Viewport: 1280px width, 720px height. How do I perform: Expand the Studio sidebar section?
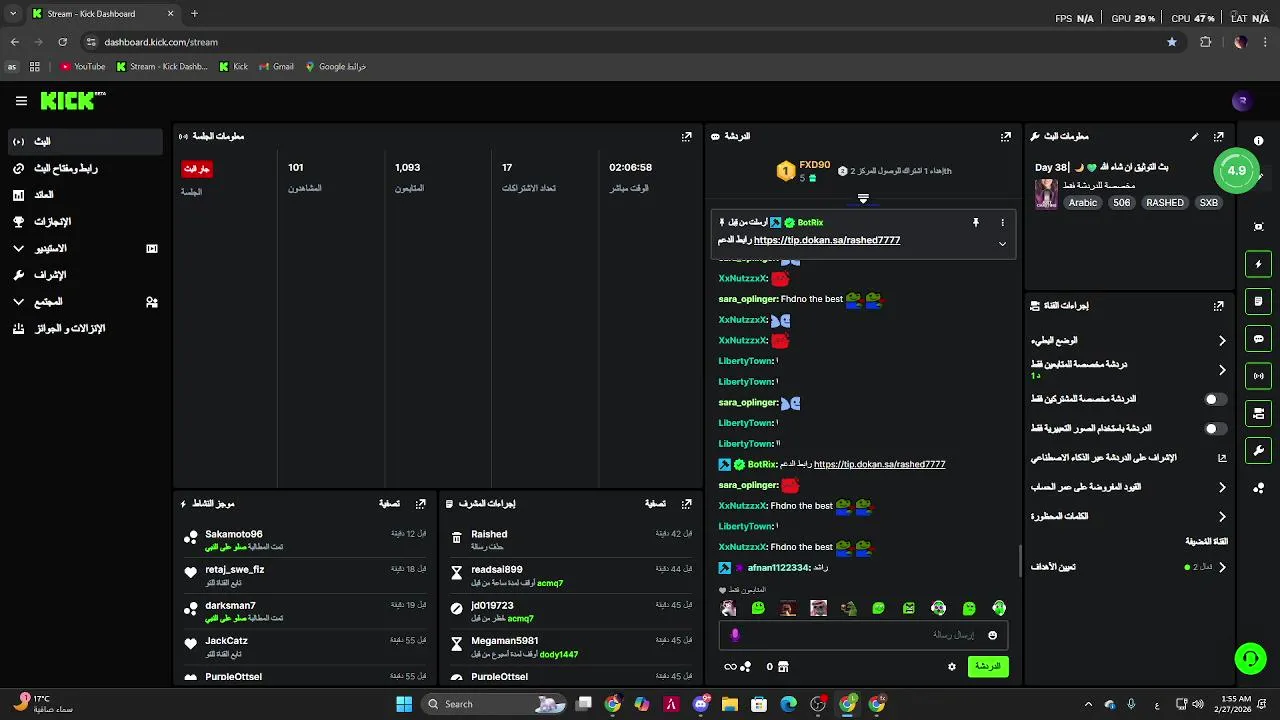pyautogui.click(x=85, y=248)
